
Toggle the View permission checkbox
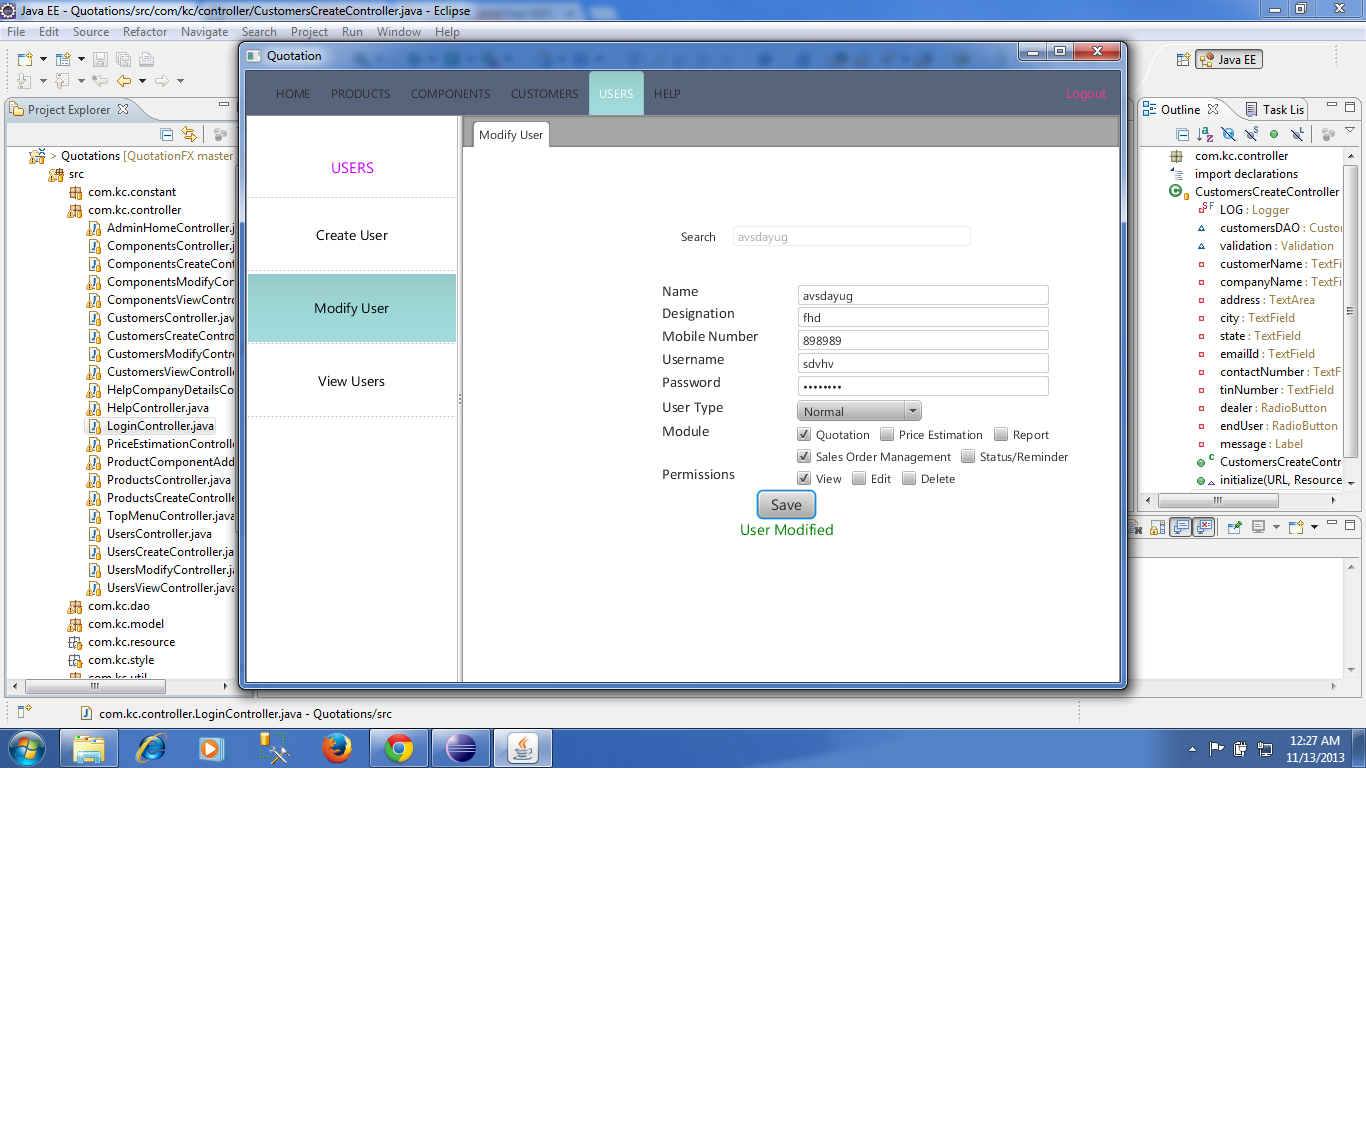click(x=804, y=478)
